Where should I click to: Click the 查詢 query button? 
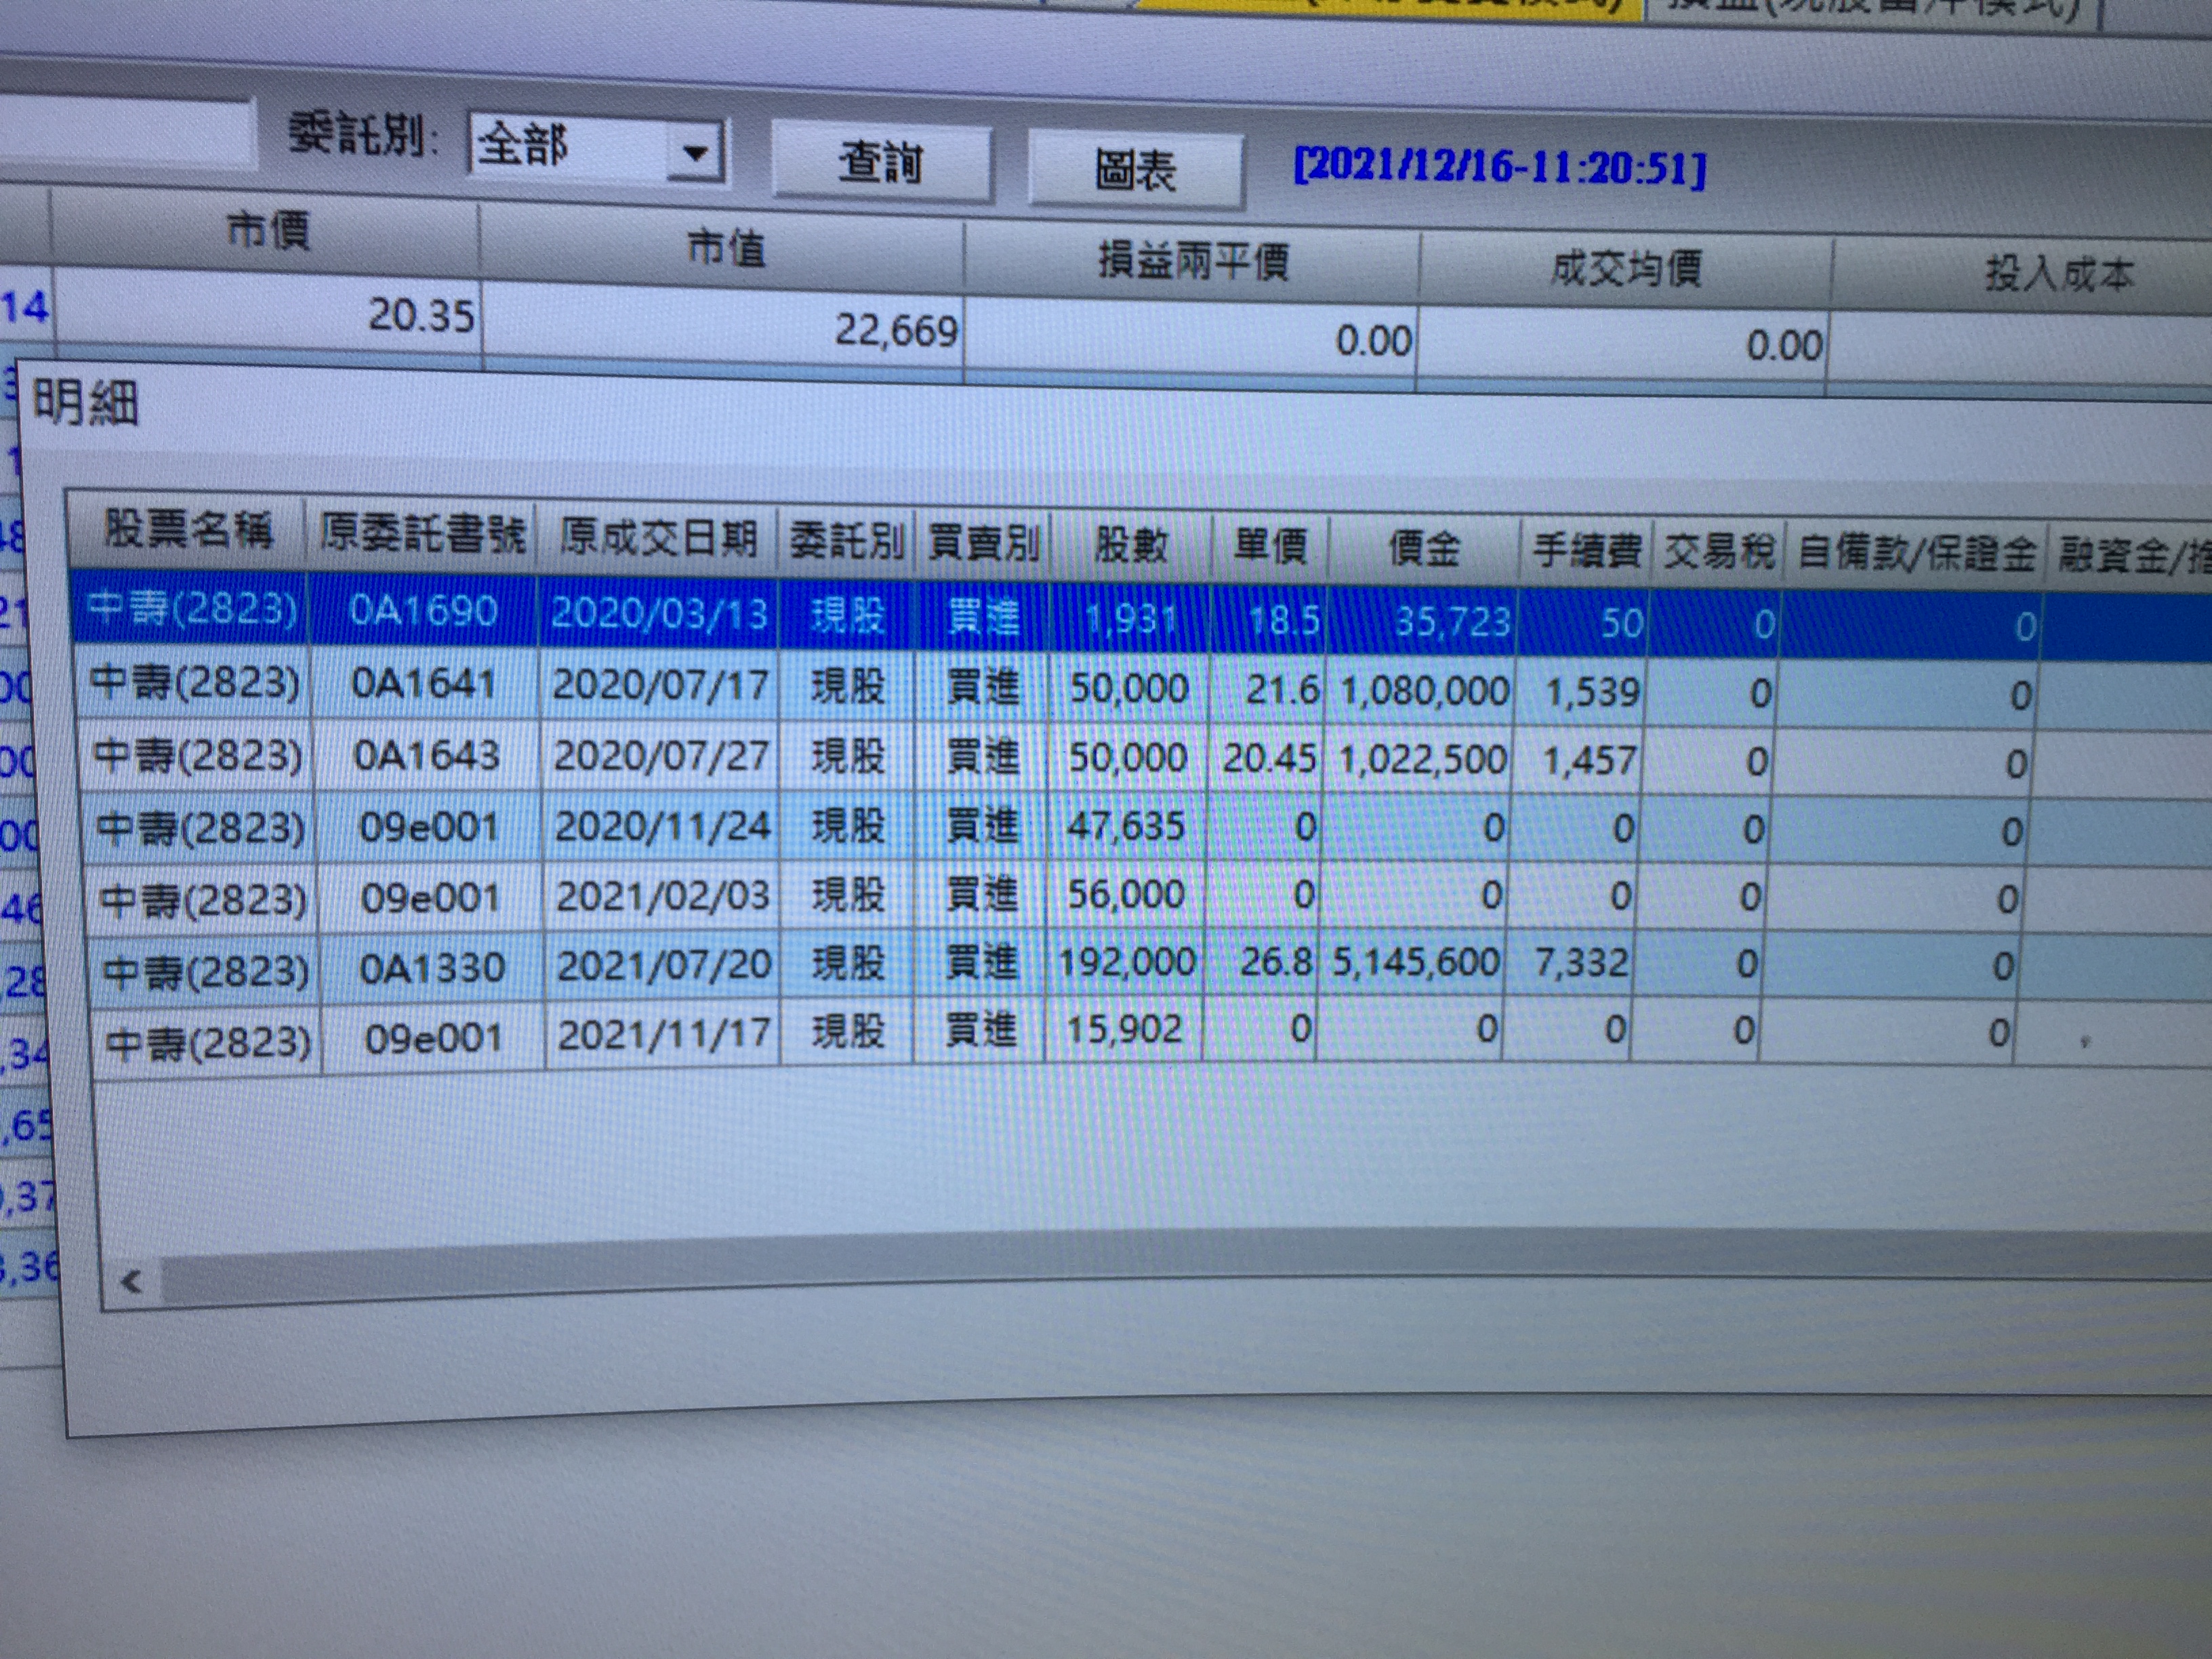point(880,163)
